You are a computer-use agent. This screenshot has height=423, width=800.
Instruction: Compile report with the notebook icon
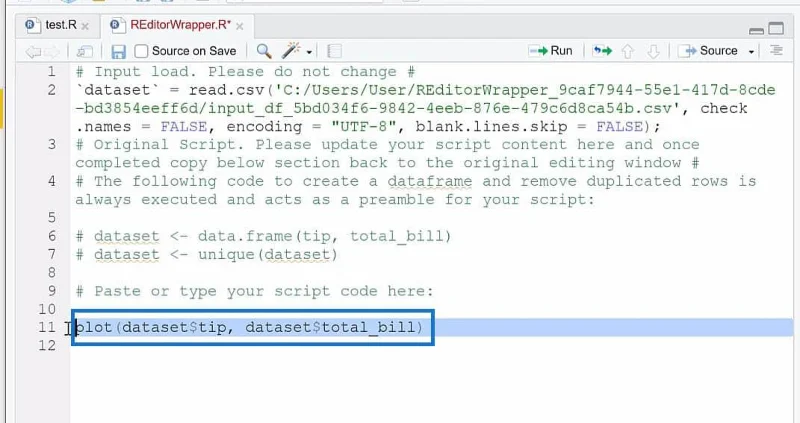(334, 51)
